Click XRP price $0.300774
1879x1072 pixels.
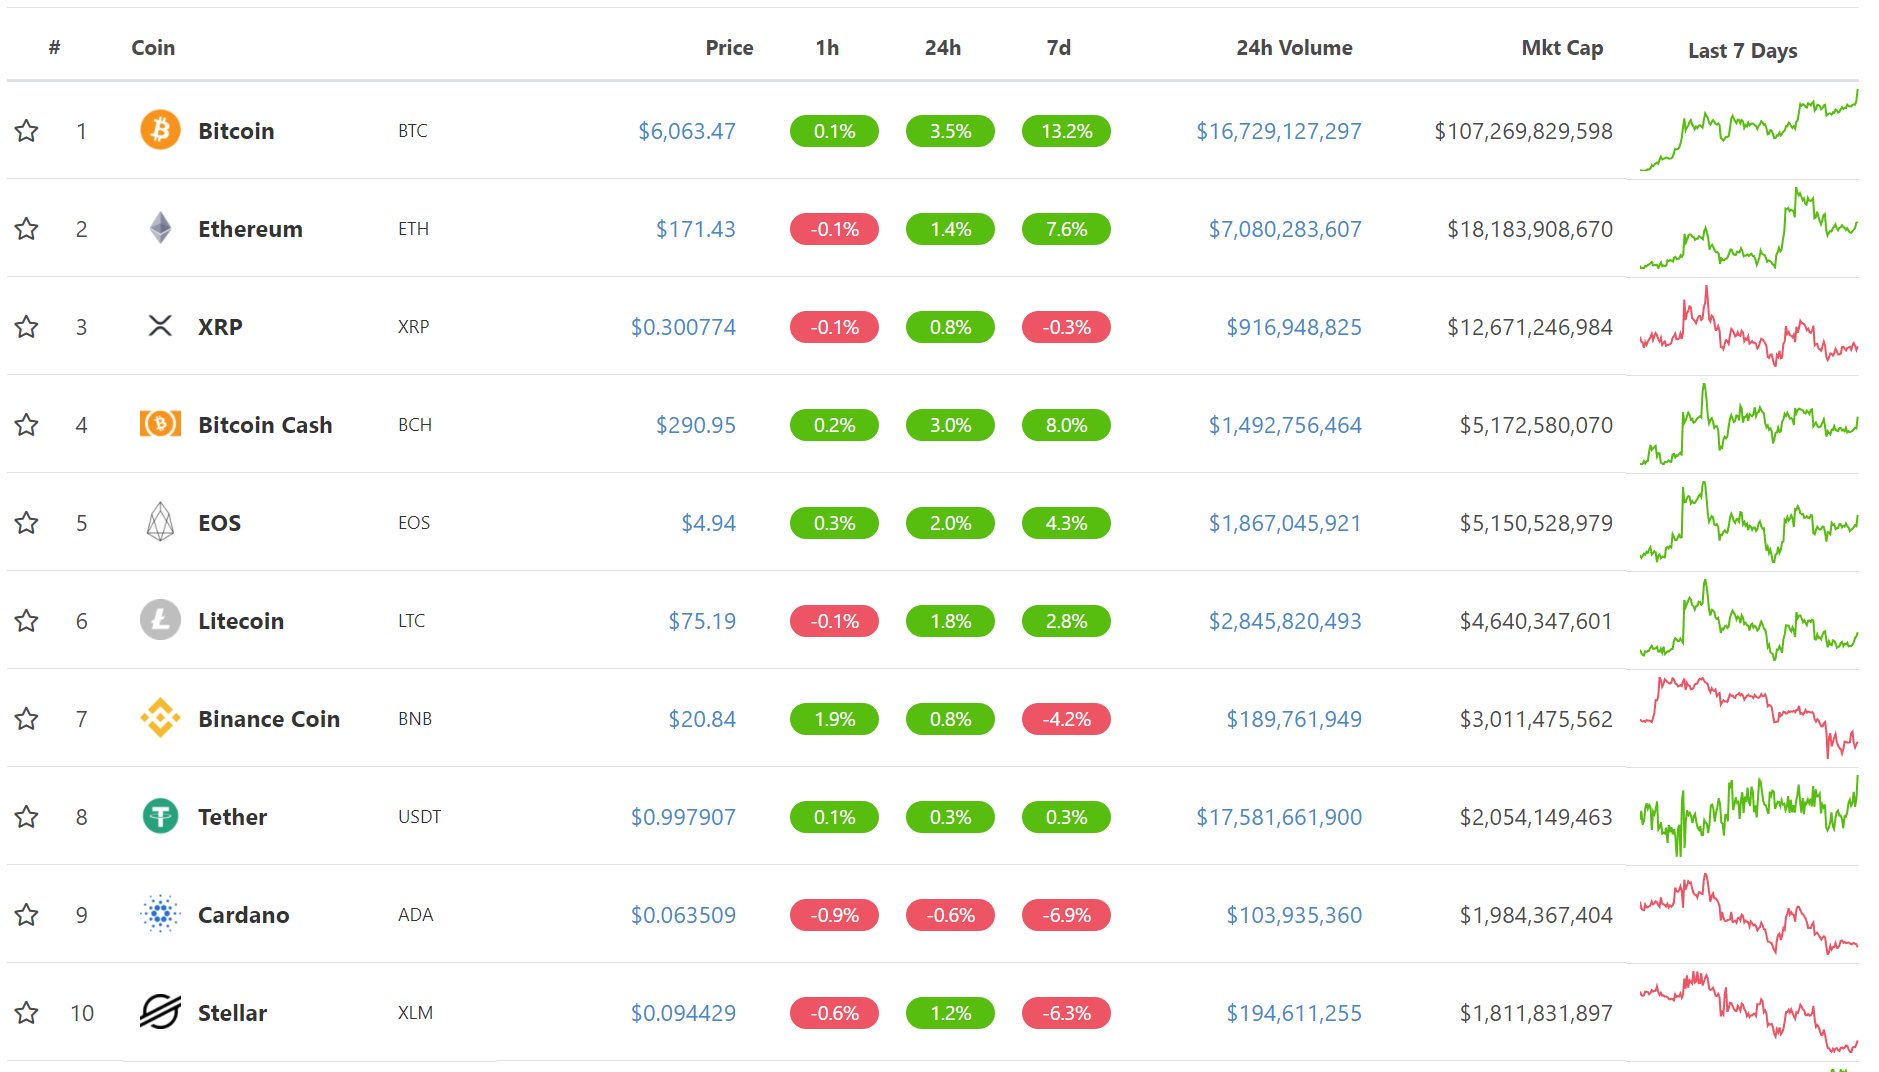coord(683,326)
